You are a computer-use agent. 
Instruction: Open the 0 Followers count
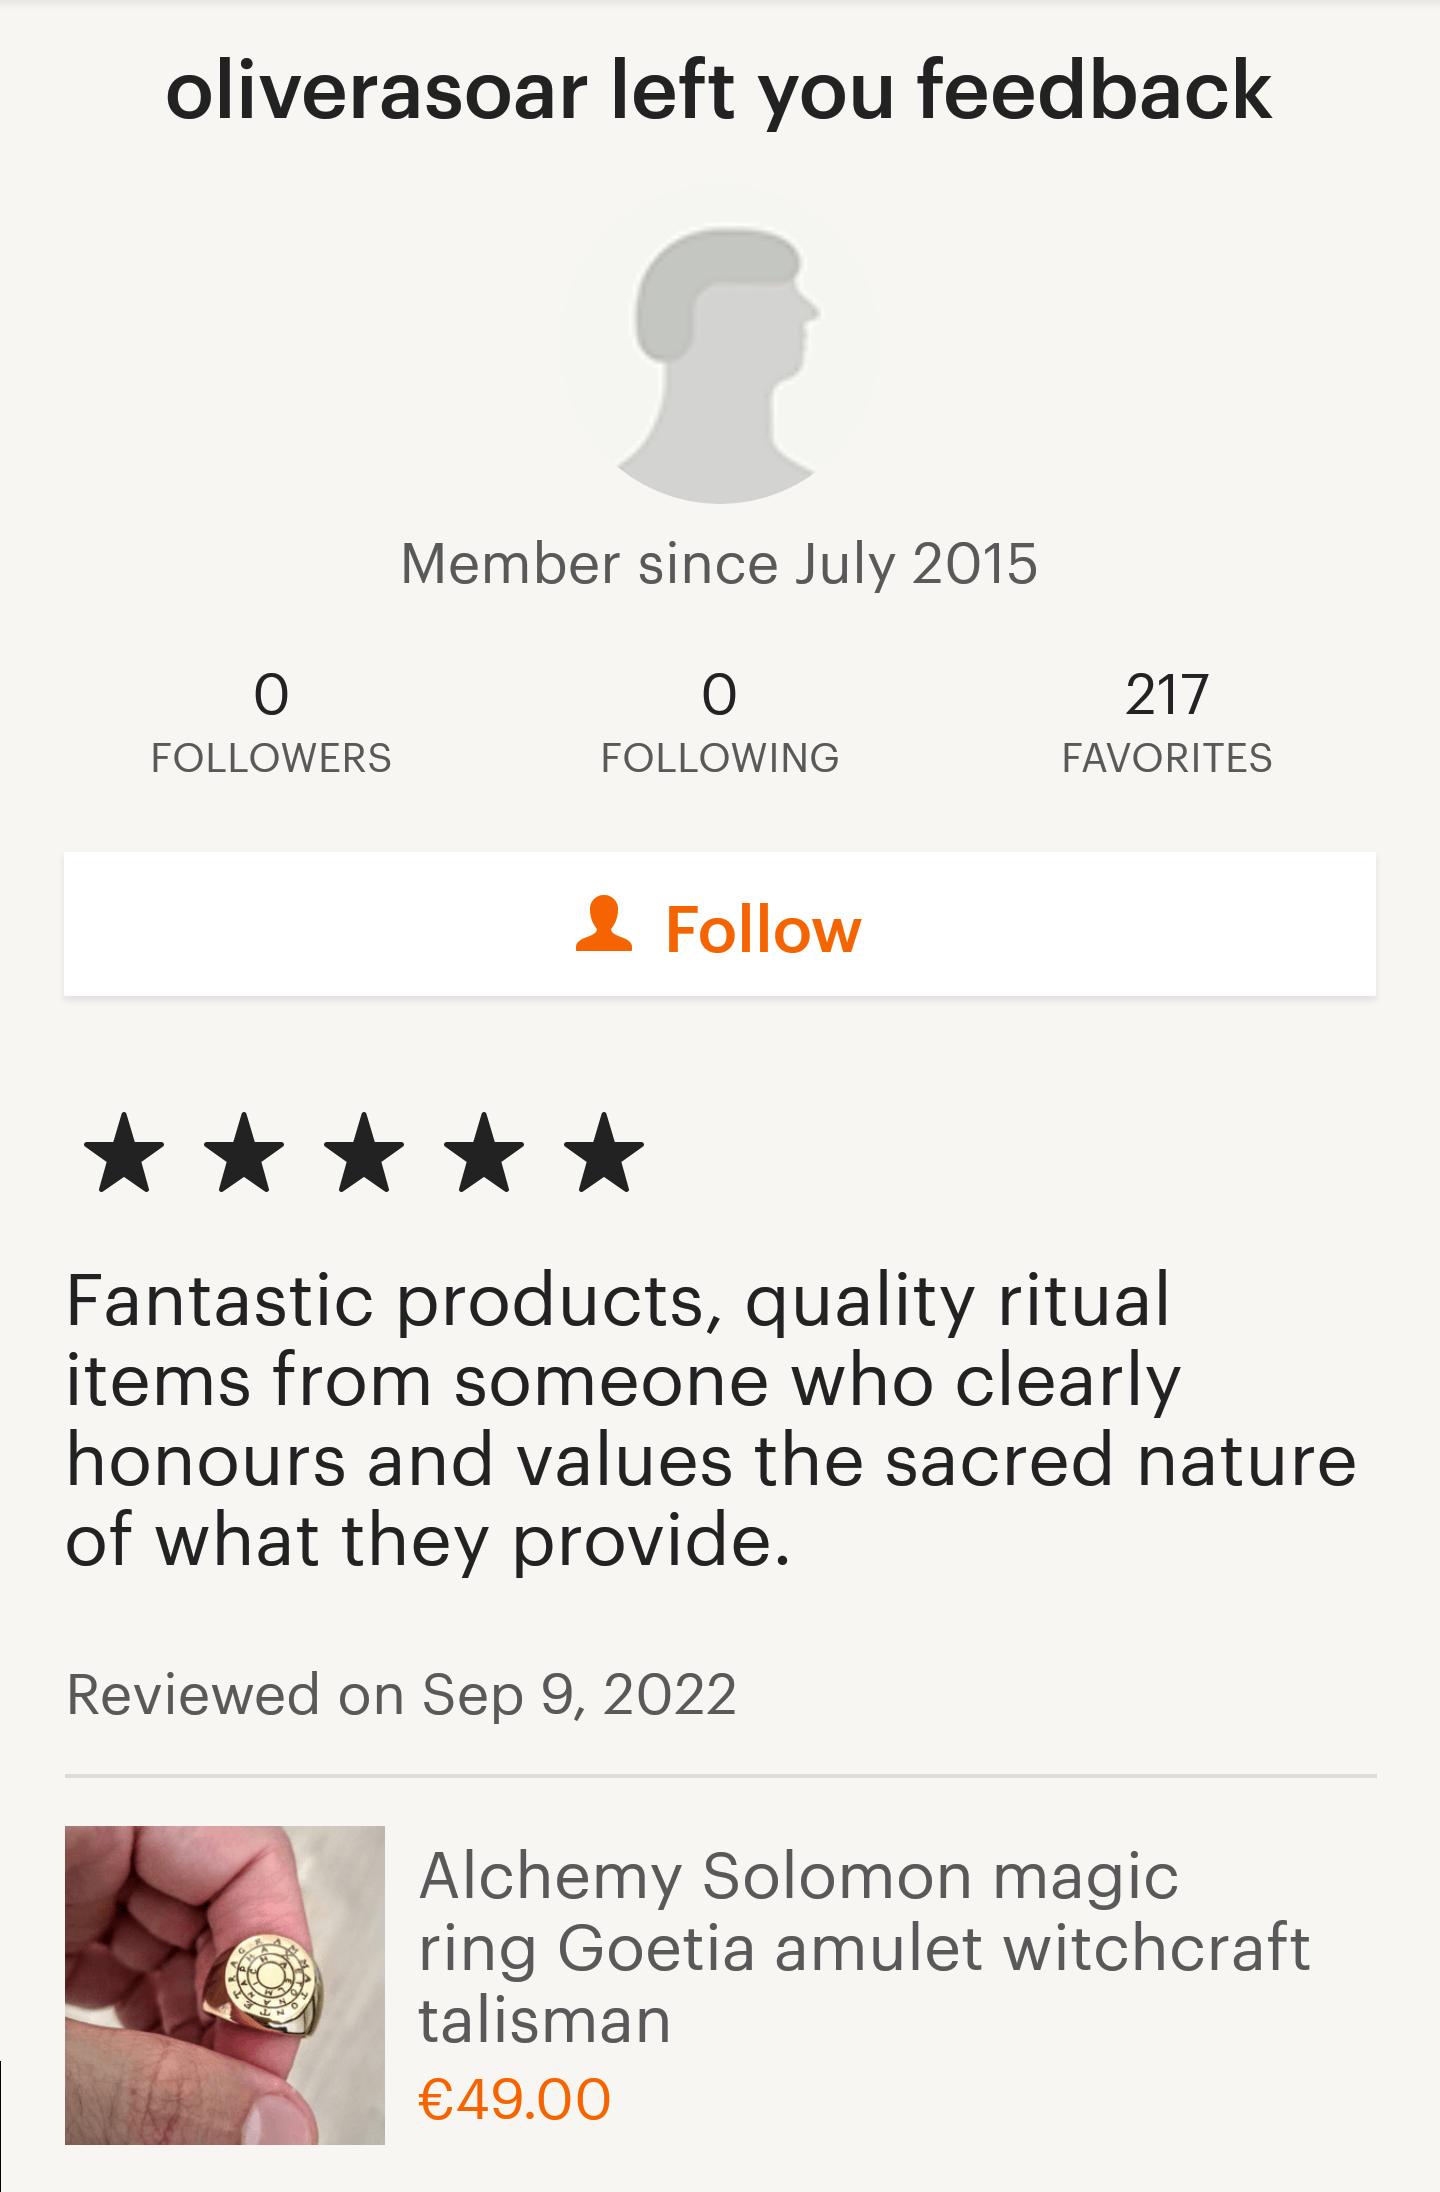(x=271, y=694)
